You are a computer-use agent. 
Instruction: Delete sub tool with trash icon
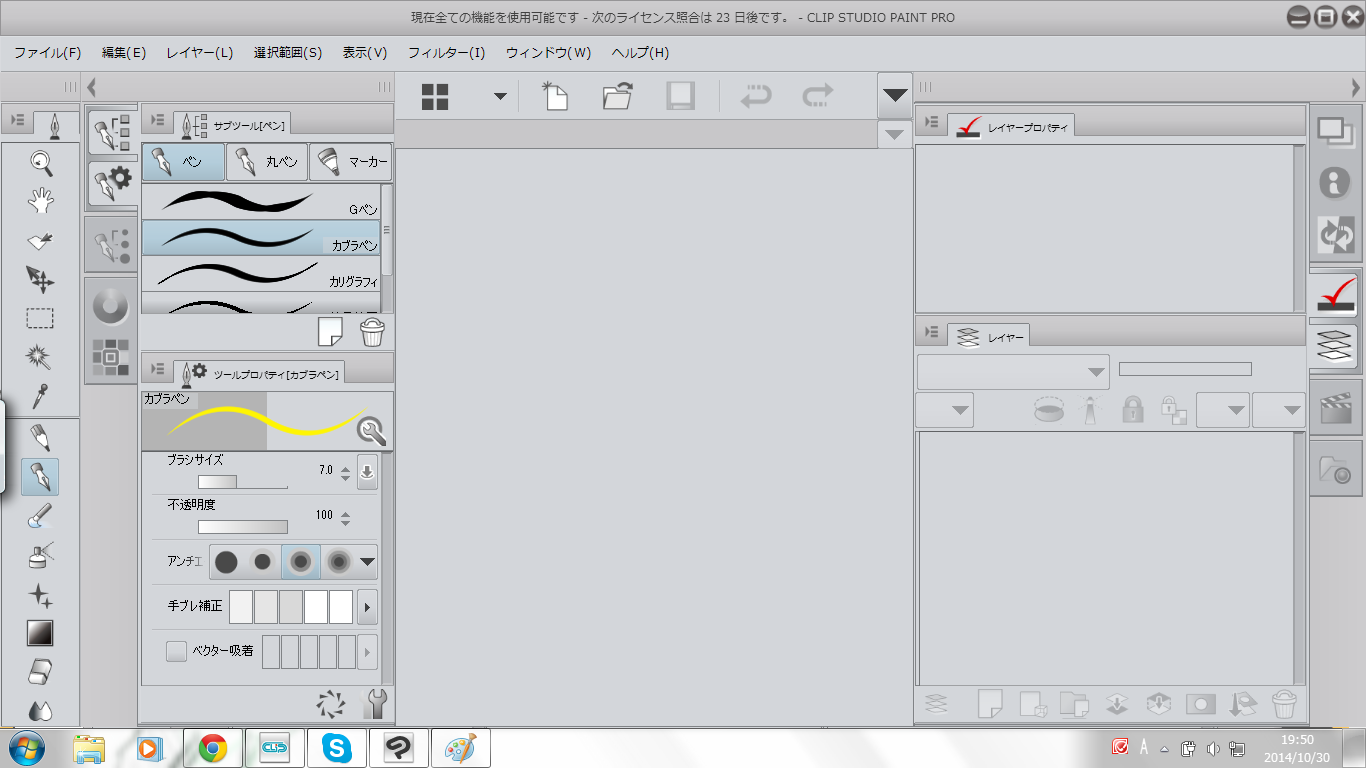pyautogui.click(x=372, y=332)
